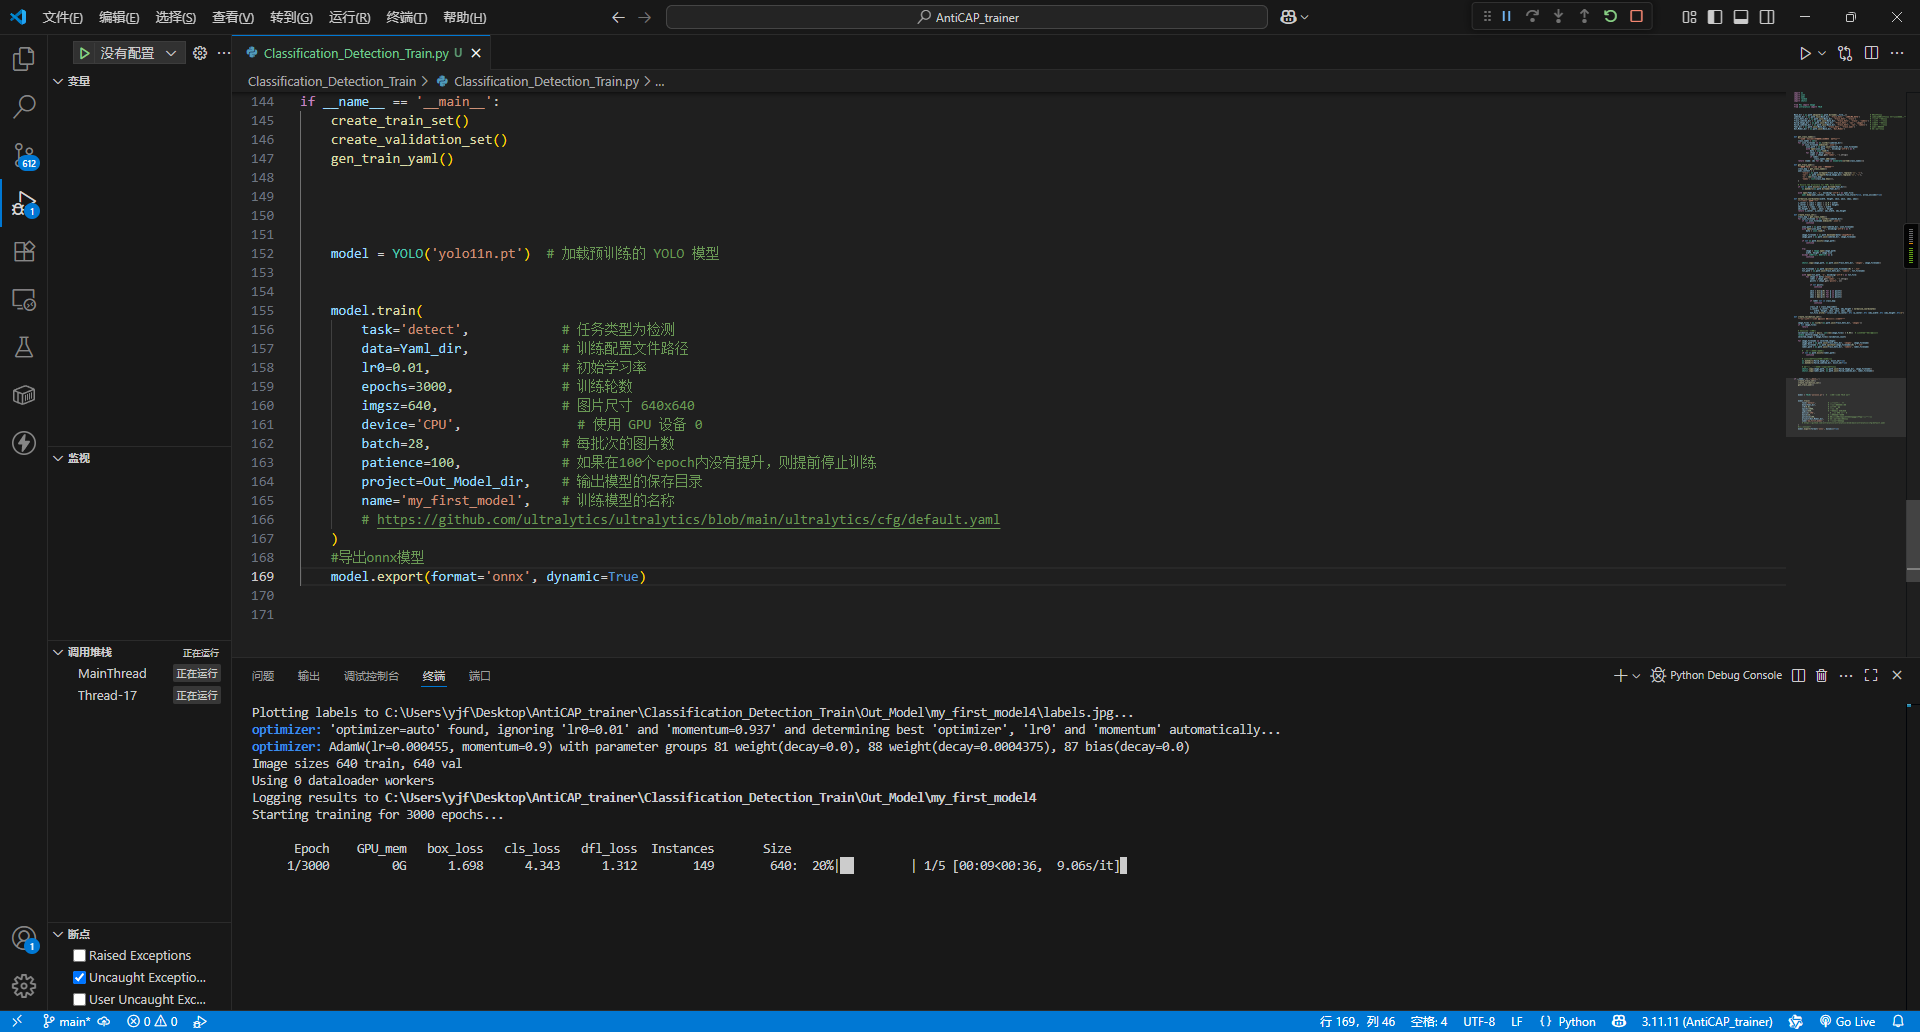
Task: Open run options dropdown beside play button
Action: tap(1822, 53)
